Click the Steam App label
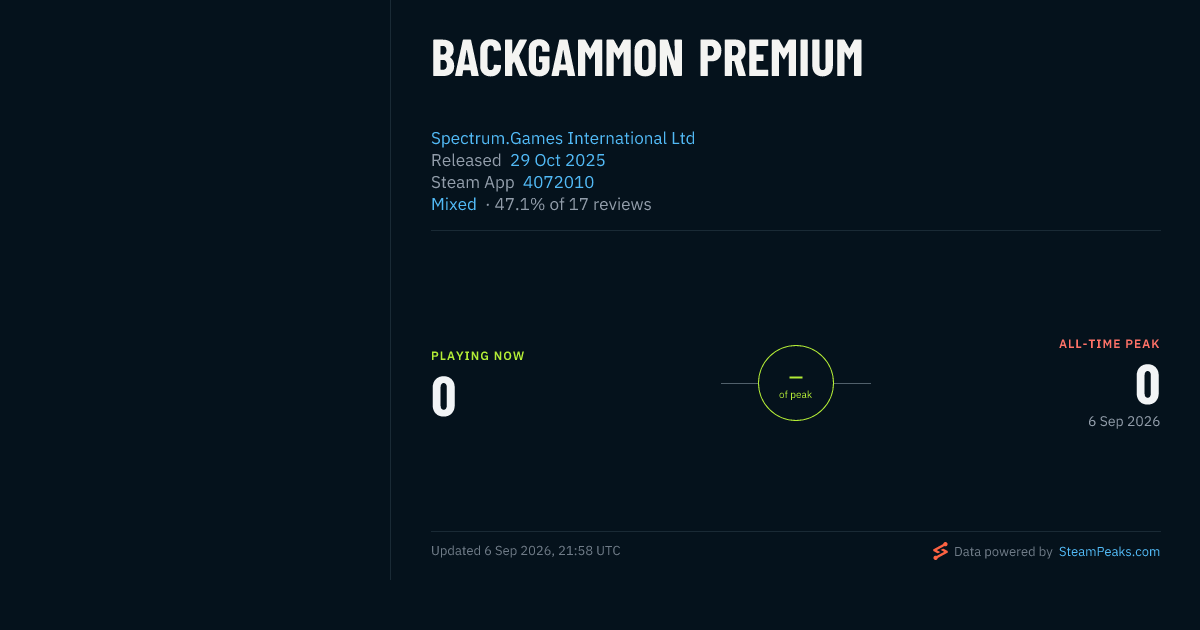Image resolution: width=1200 pixels, height=630 pixels. (473, 182)
